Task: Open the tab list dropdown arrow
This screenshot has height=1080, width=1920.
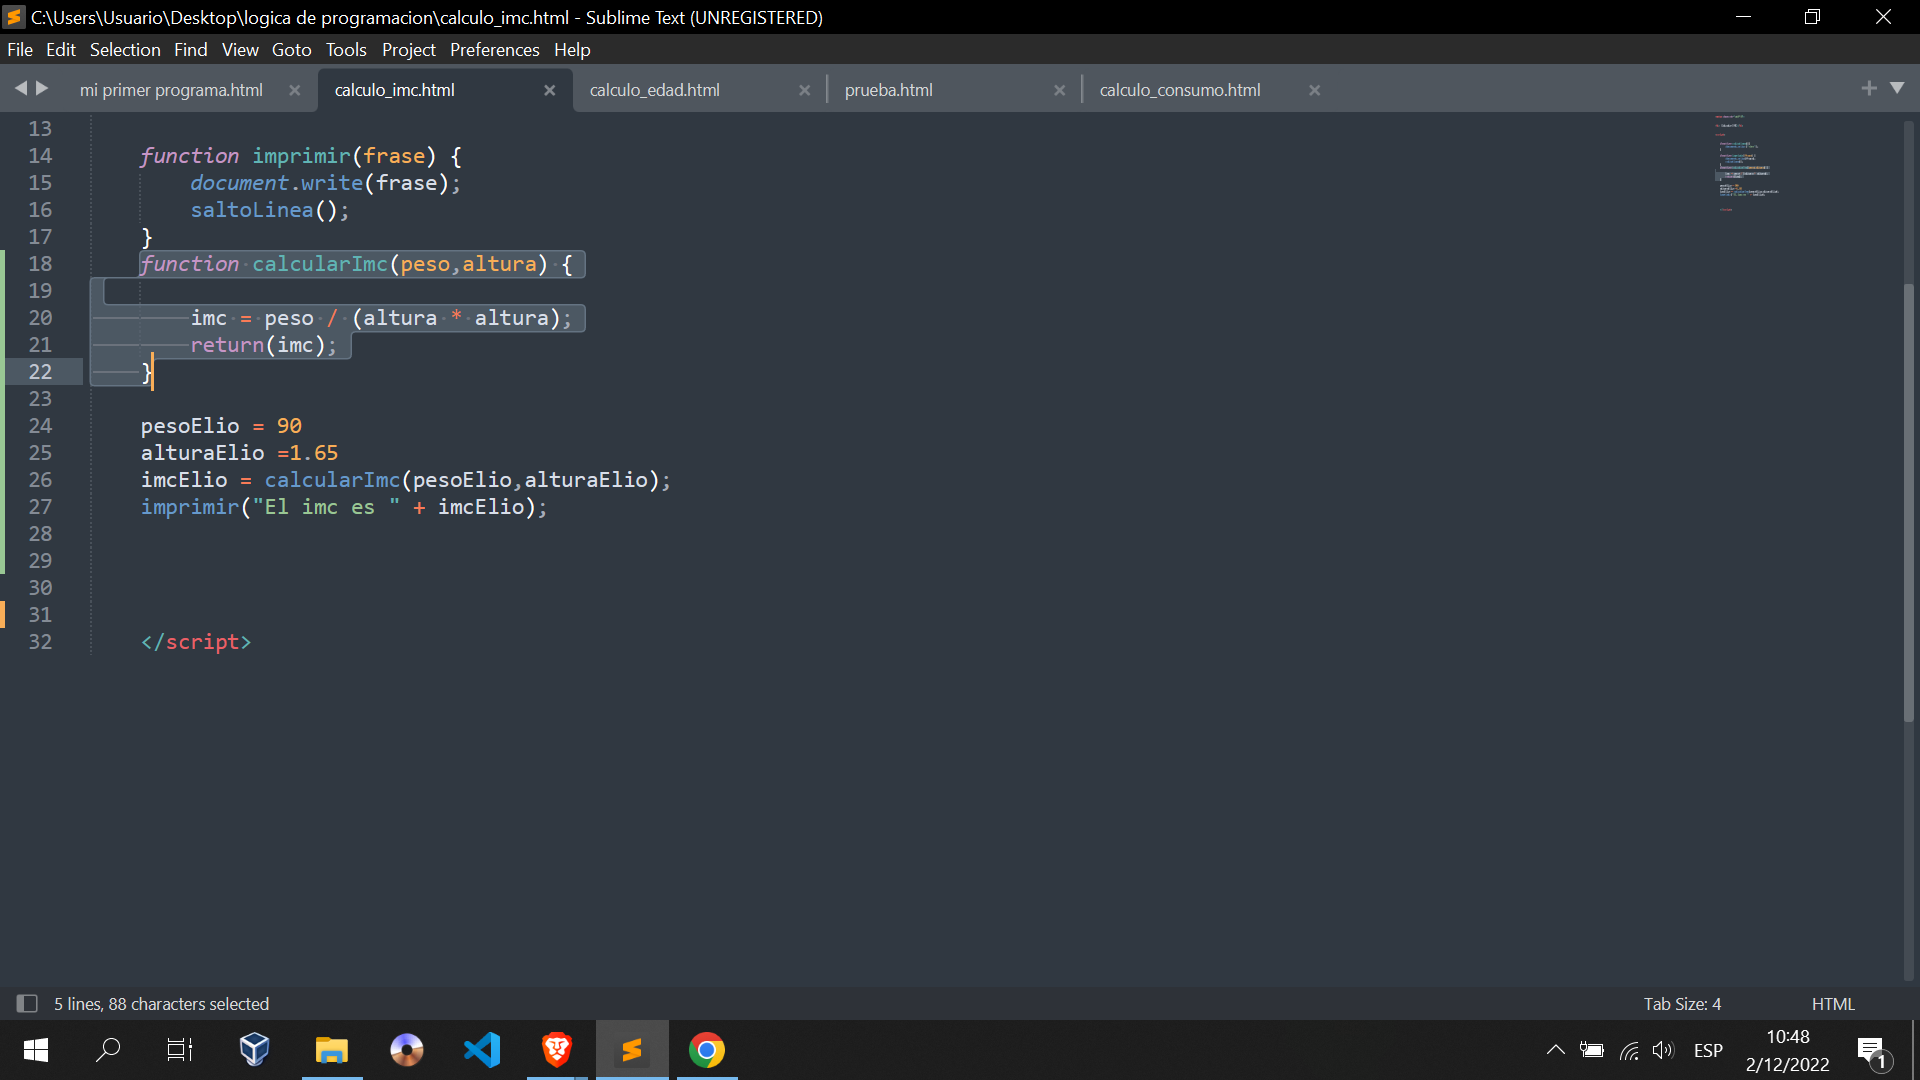Action: coord(1897,88)
